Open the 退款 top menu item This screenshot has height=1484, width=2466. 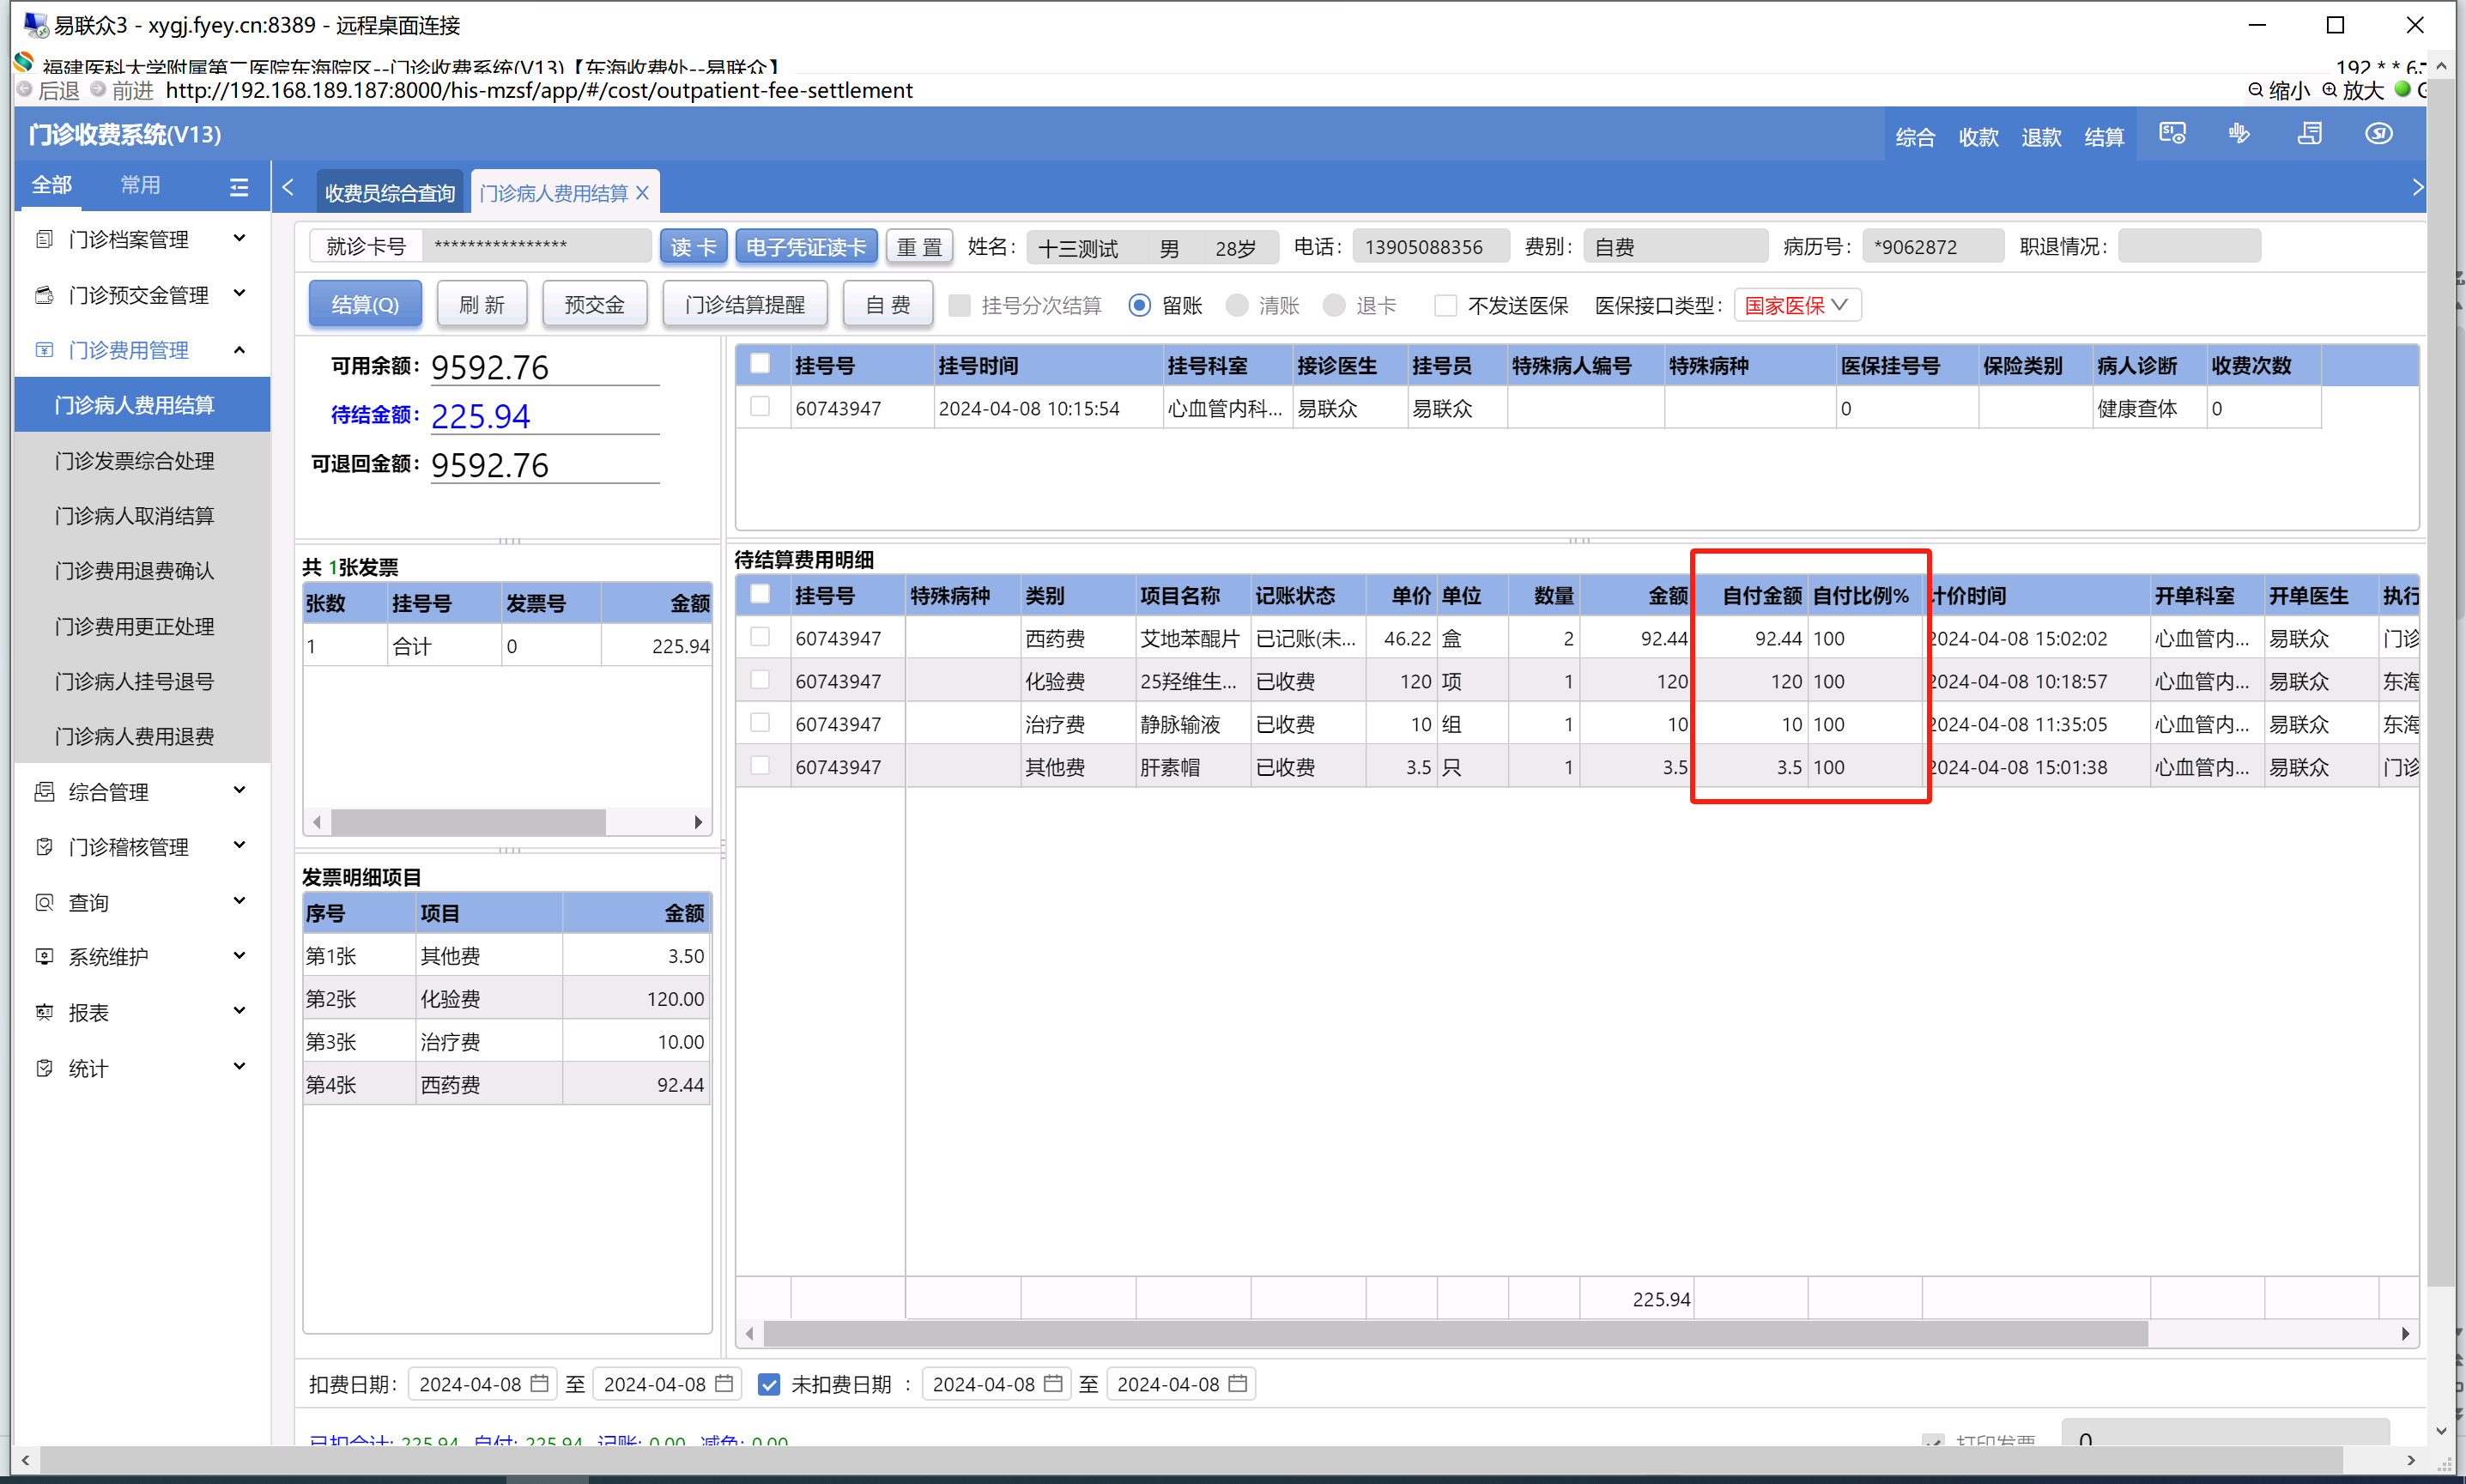(x=2040, y=137)
